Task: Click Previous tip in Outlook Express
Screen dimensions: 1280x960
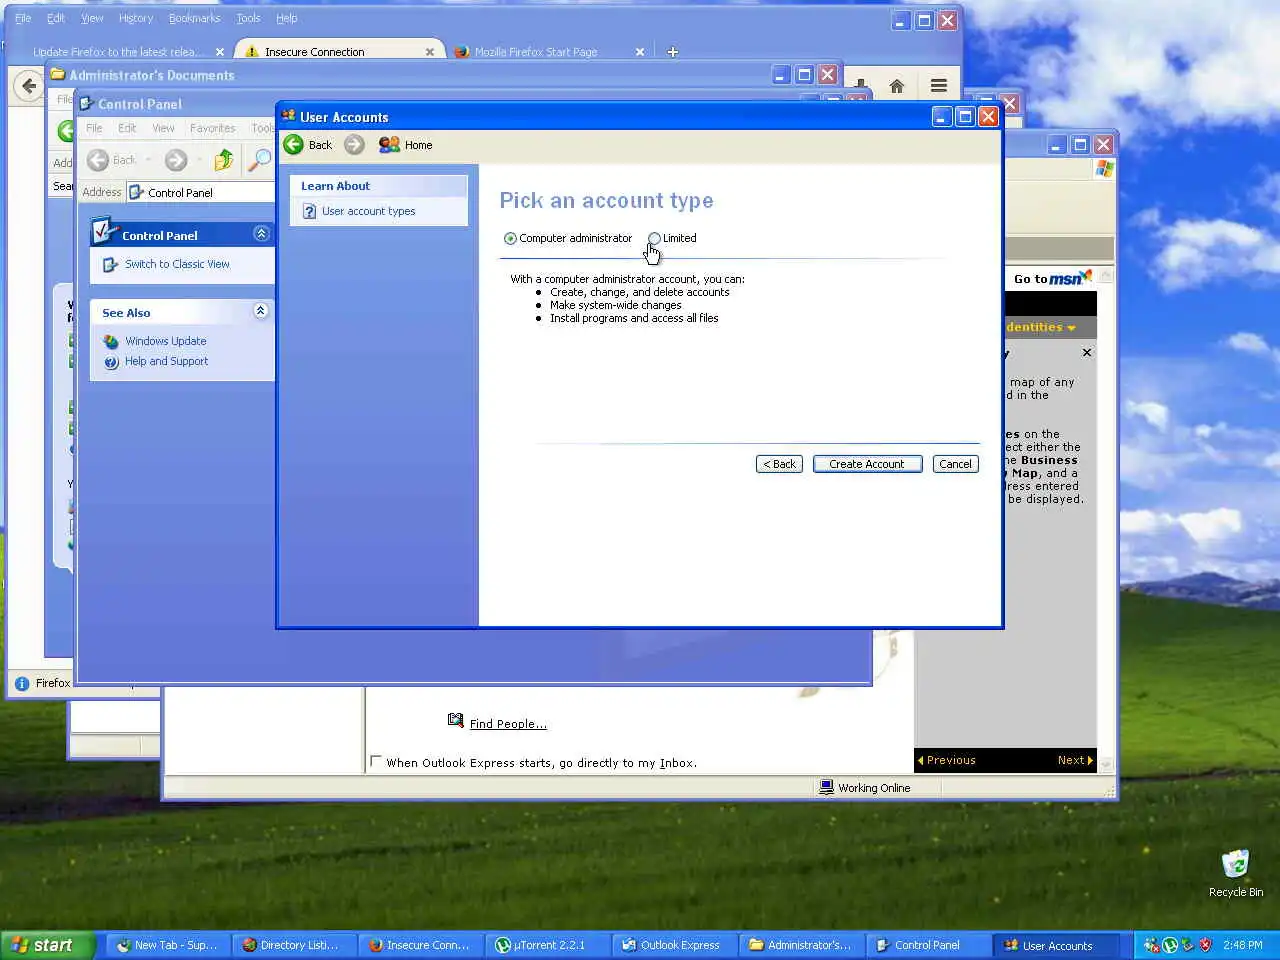Action: [946, 760]
